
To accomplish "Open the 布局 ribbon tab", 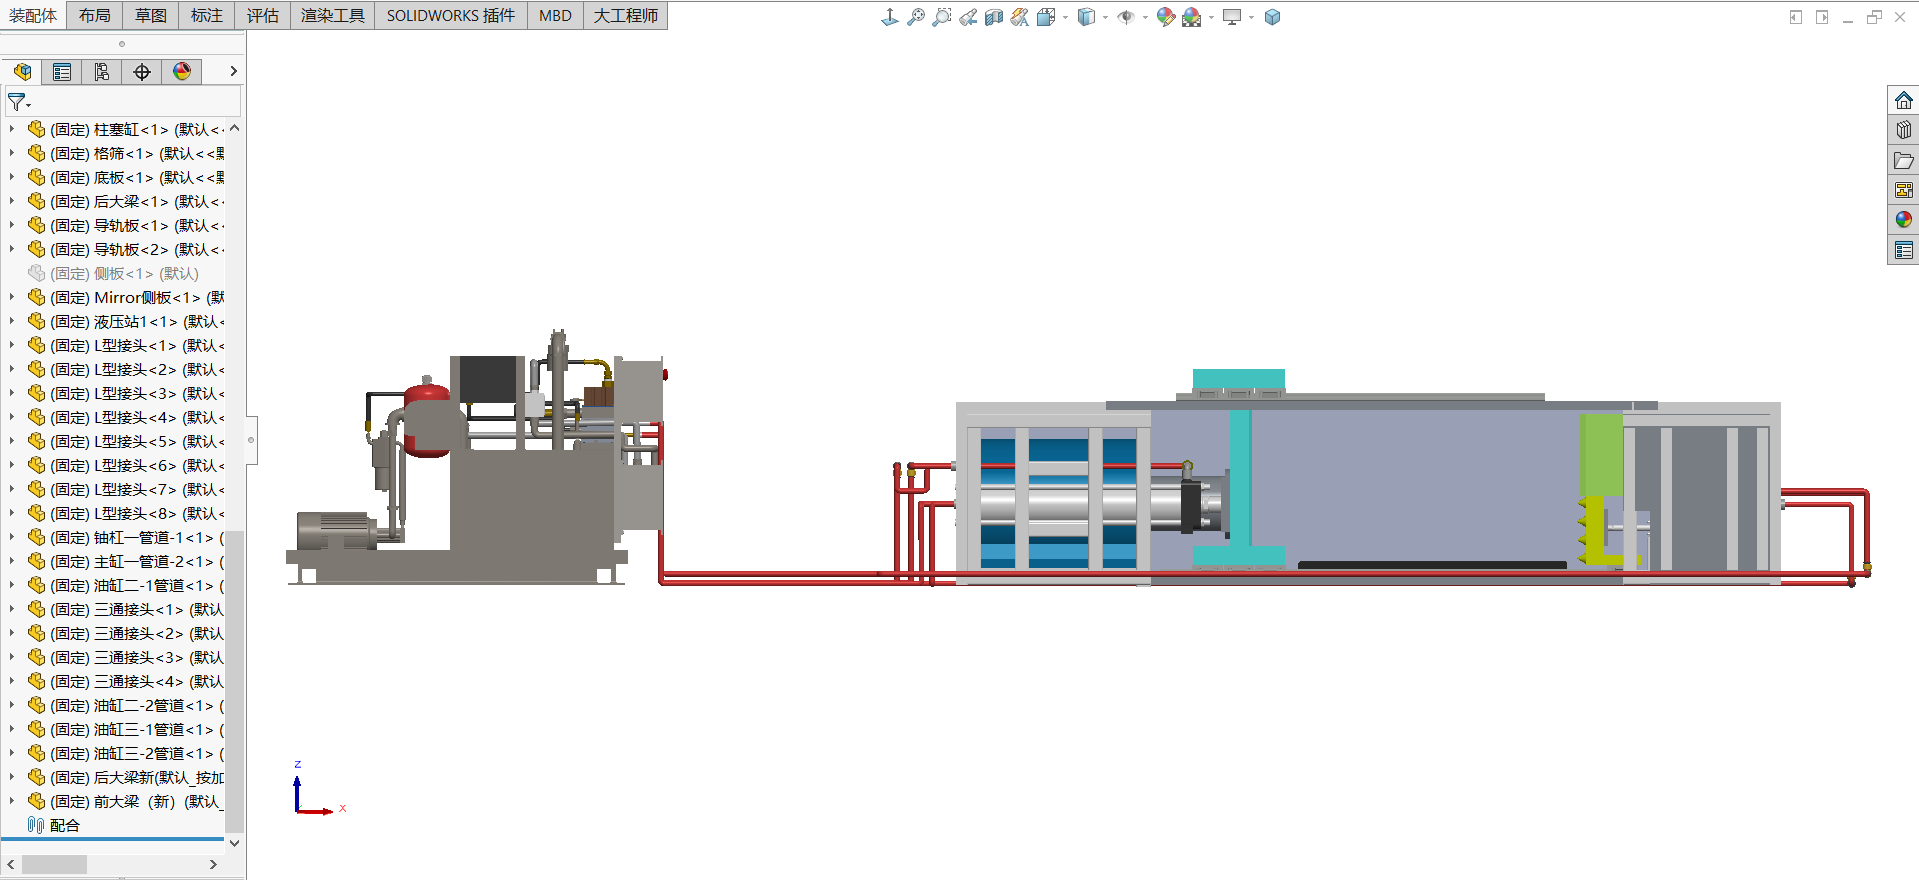I will click(95, 15).
